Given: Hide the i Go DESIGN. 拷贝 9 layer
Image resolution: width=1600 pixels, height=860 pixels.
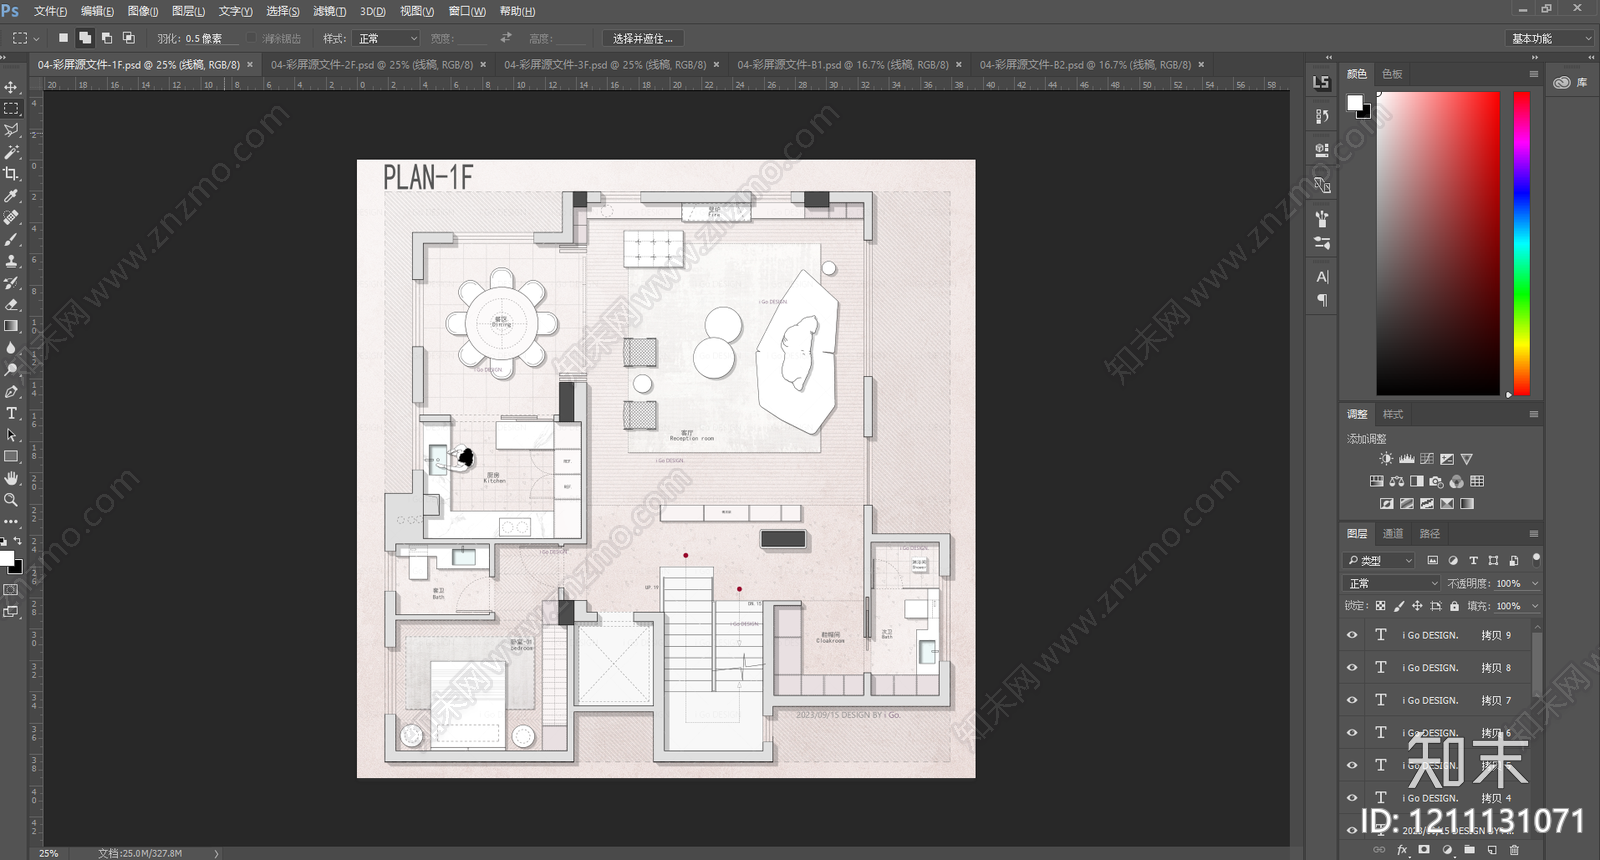Looking at the screenshot, I should pos(1352,635).
